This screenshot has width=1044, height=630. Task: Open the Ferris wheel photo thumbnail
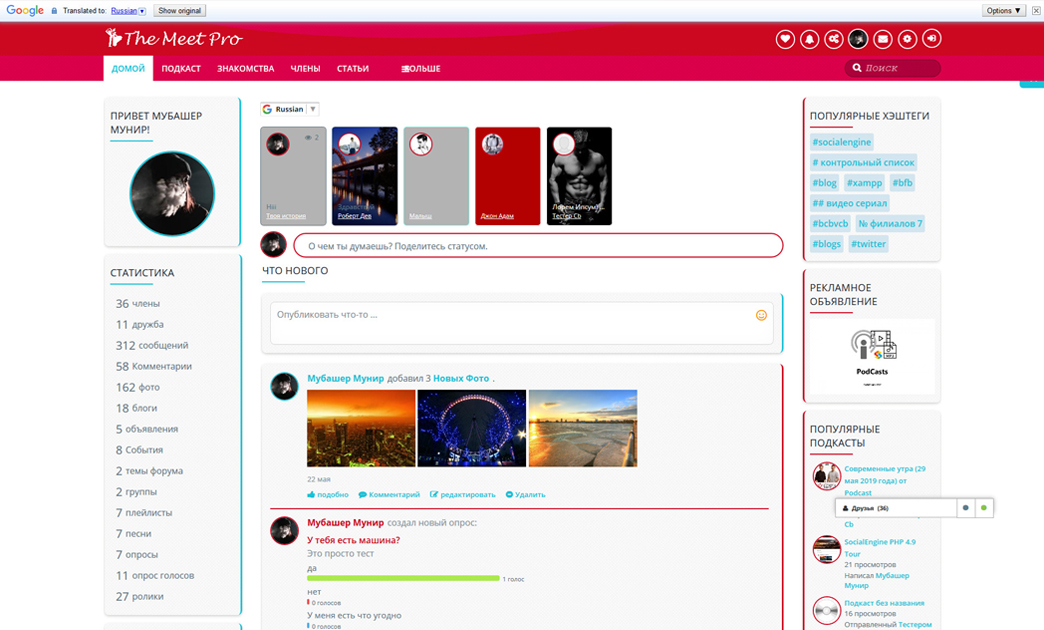pyautogui.click(x=471, y=427)
